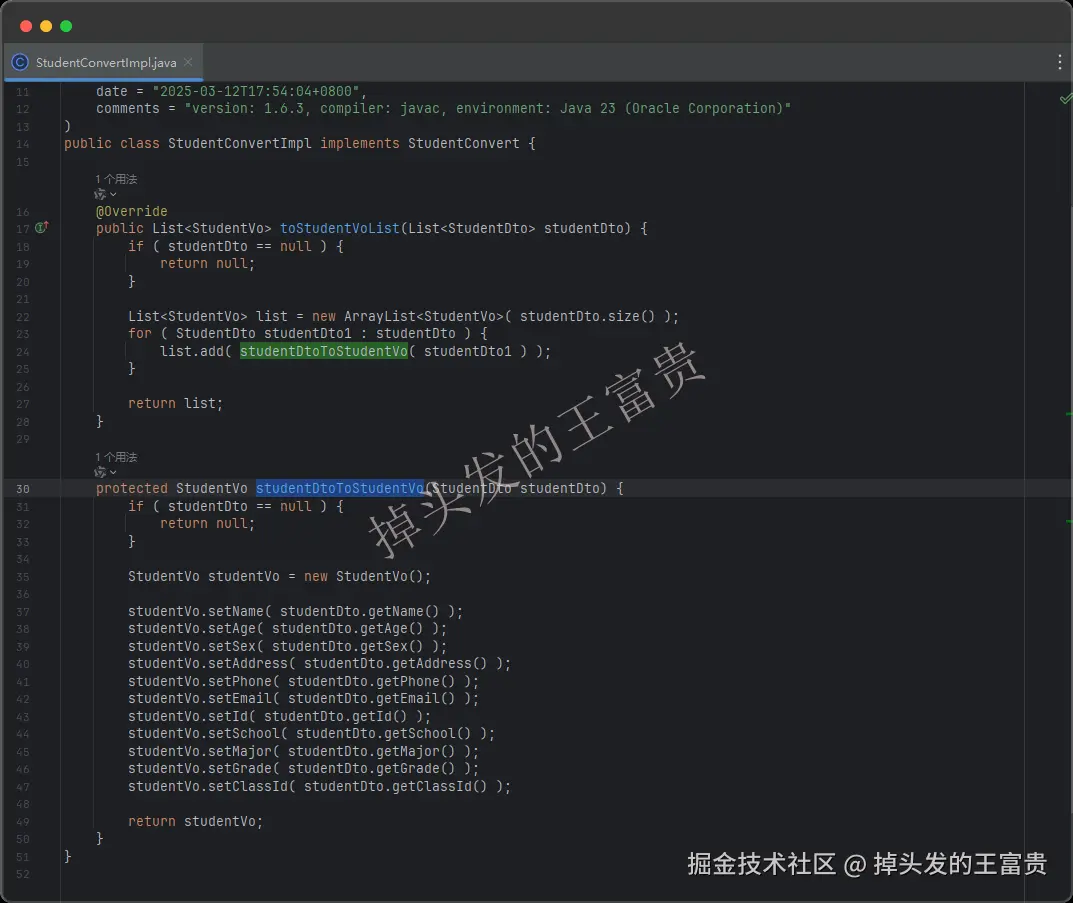Click the green-highlighted studentDtoToStudentVo call
The image size is (1073, 903).
324,351
